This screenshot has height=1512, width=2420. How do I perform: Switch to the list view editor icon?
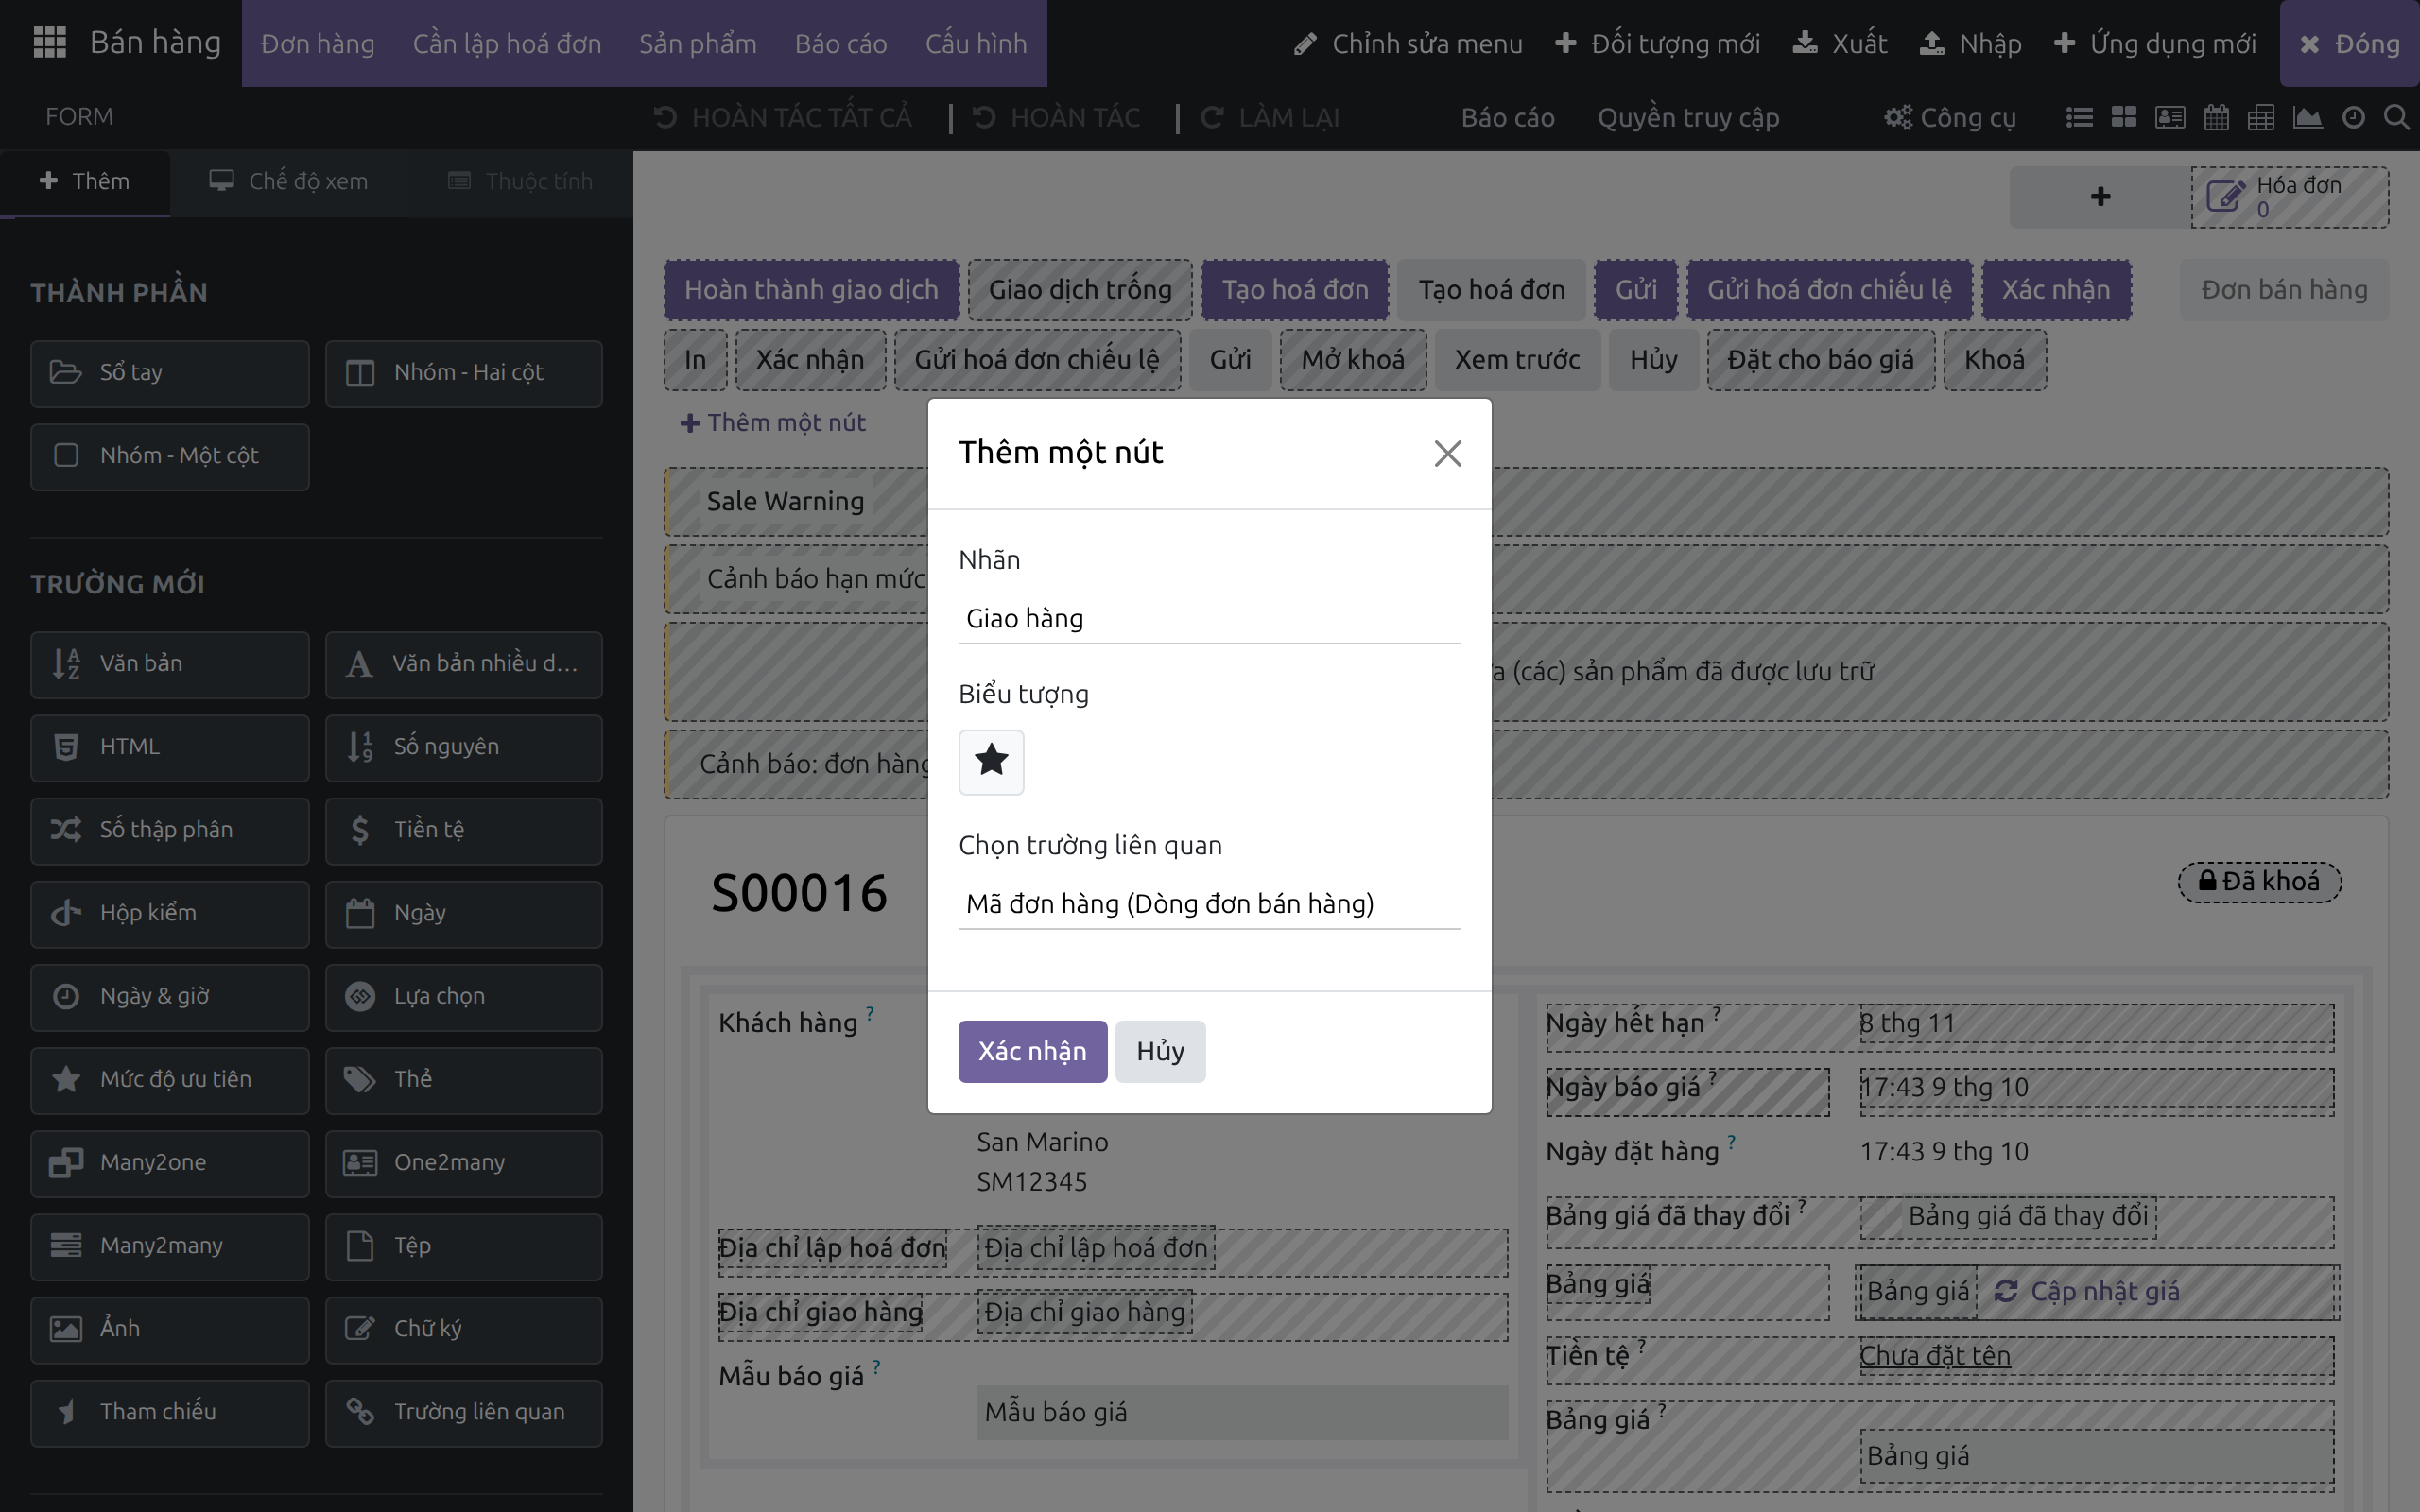tap(2079, 118)
